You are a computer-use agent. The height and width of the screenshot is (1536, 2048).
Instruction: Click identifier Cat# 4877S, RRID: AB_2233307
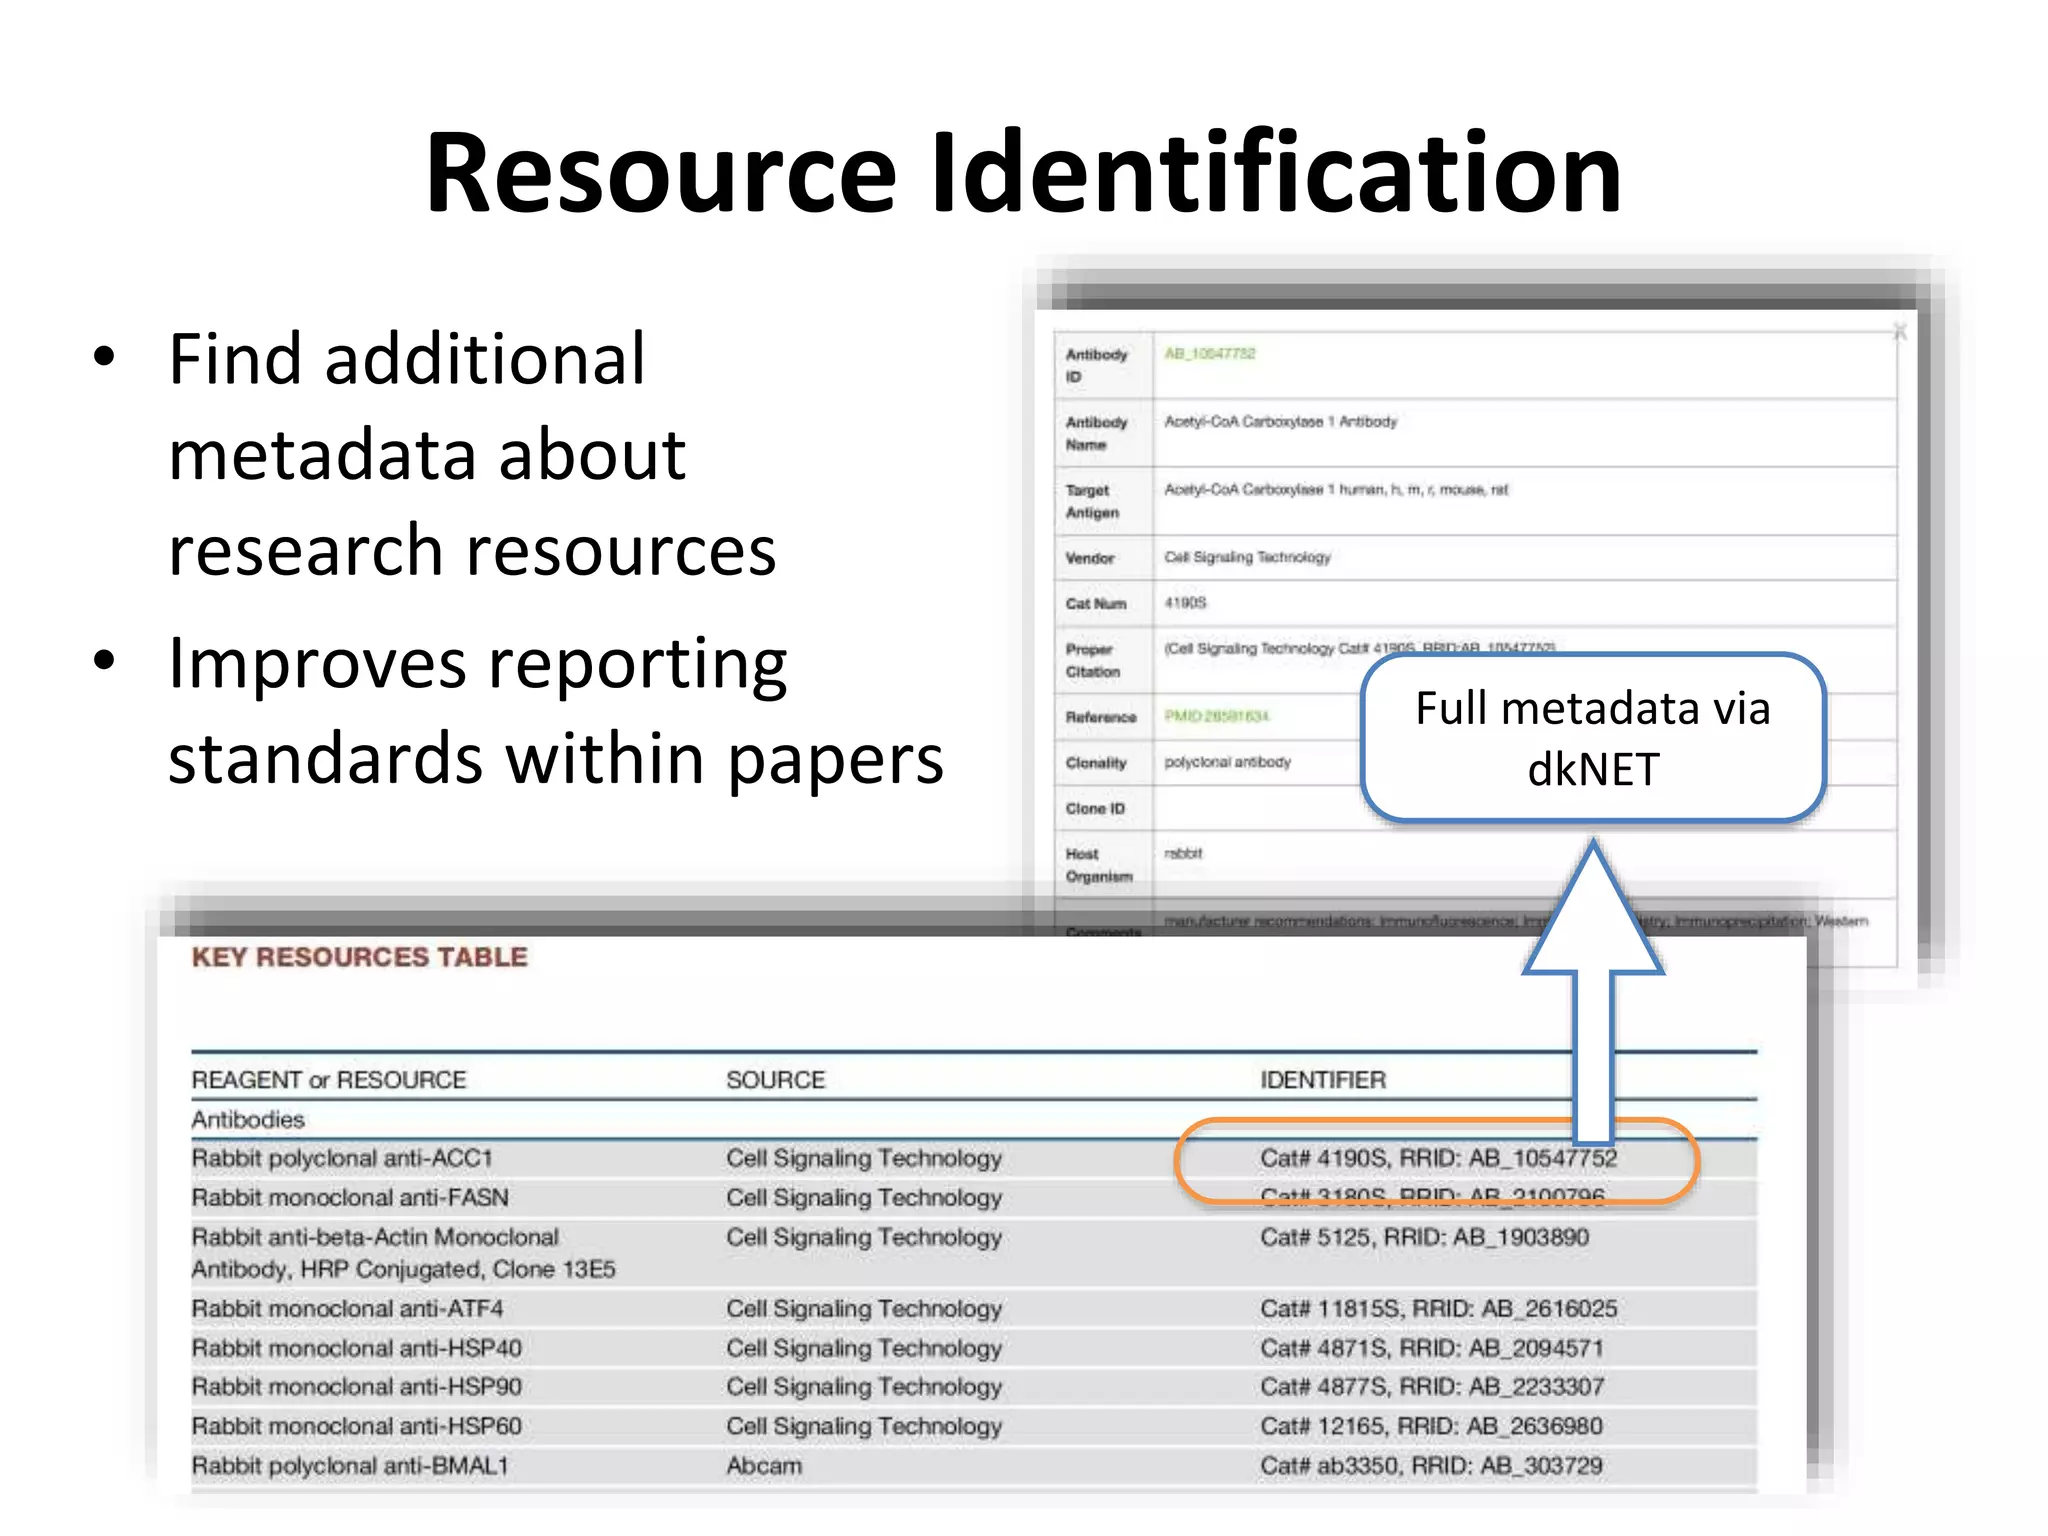1432,1387
